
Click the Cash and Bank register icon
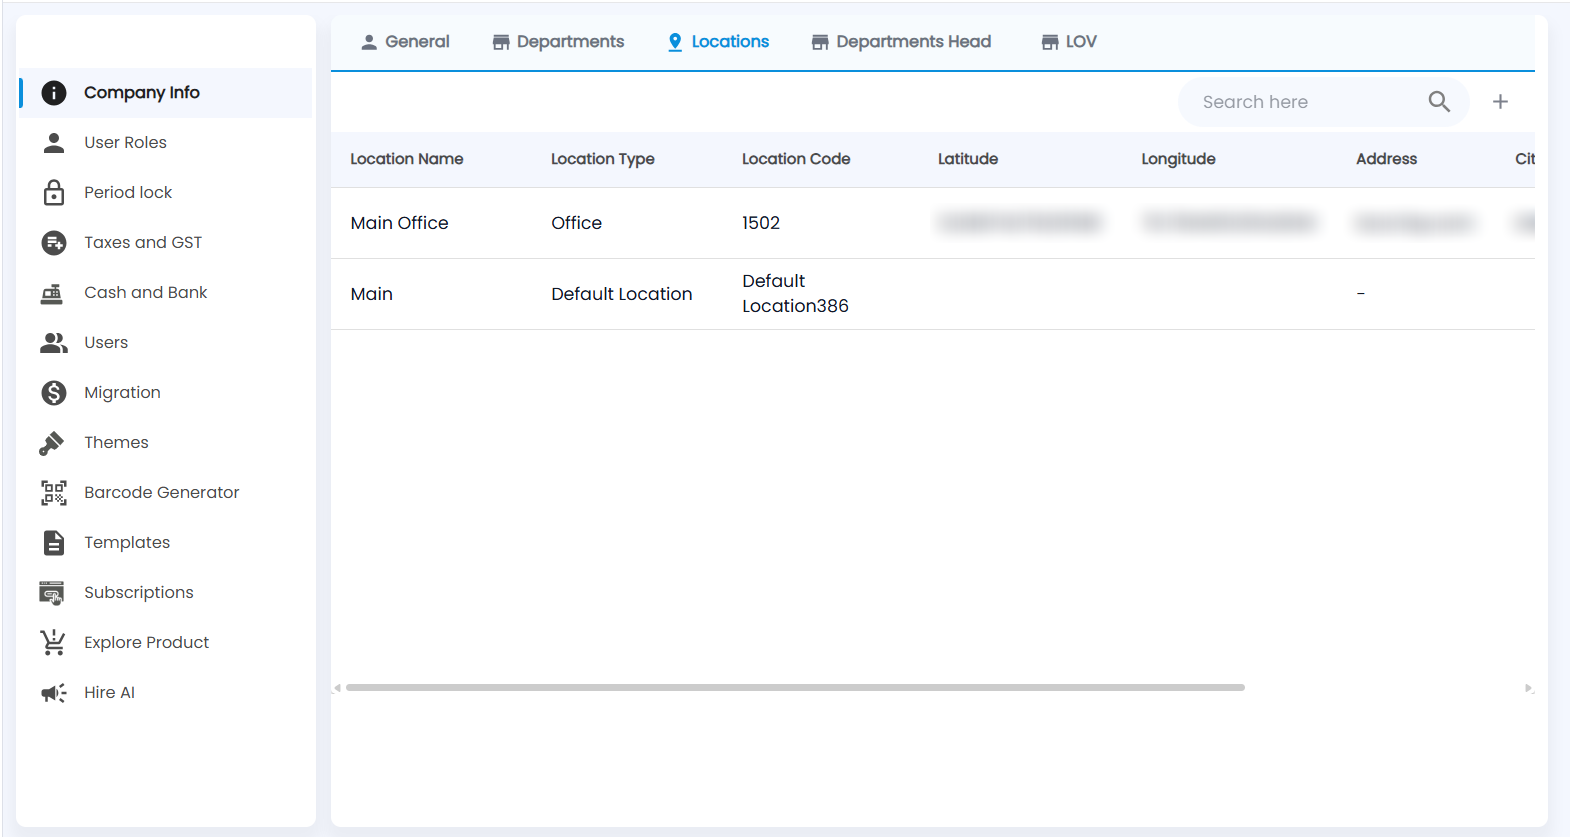point(52,293)
